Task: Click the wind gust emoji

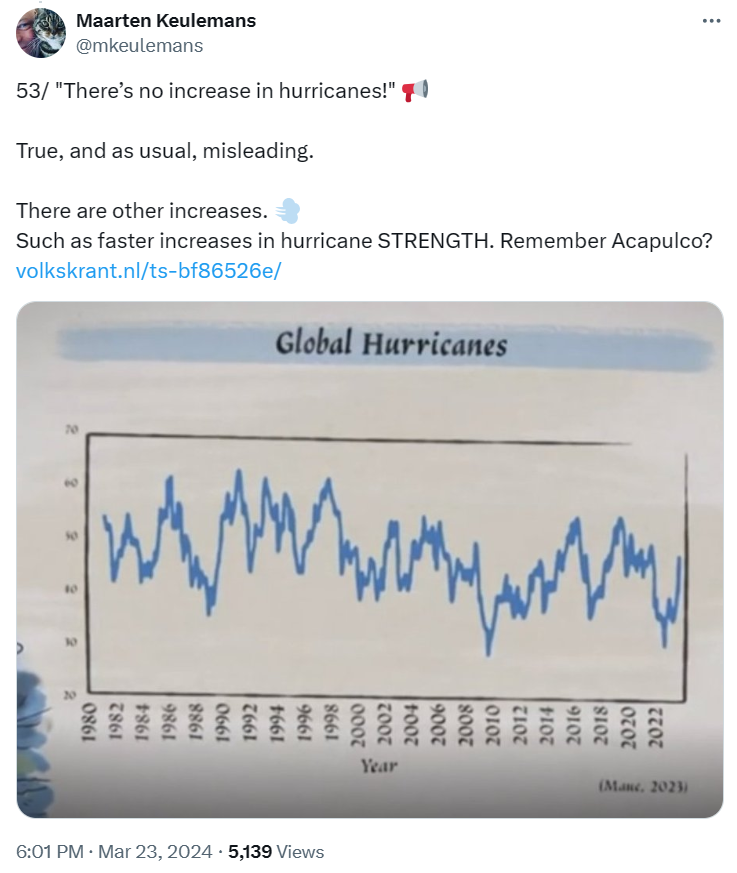Action: (x=288, y=211)
